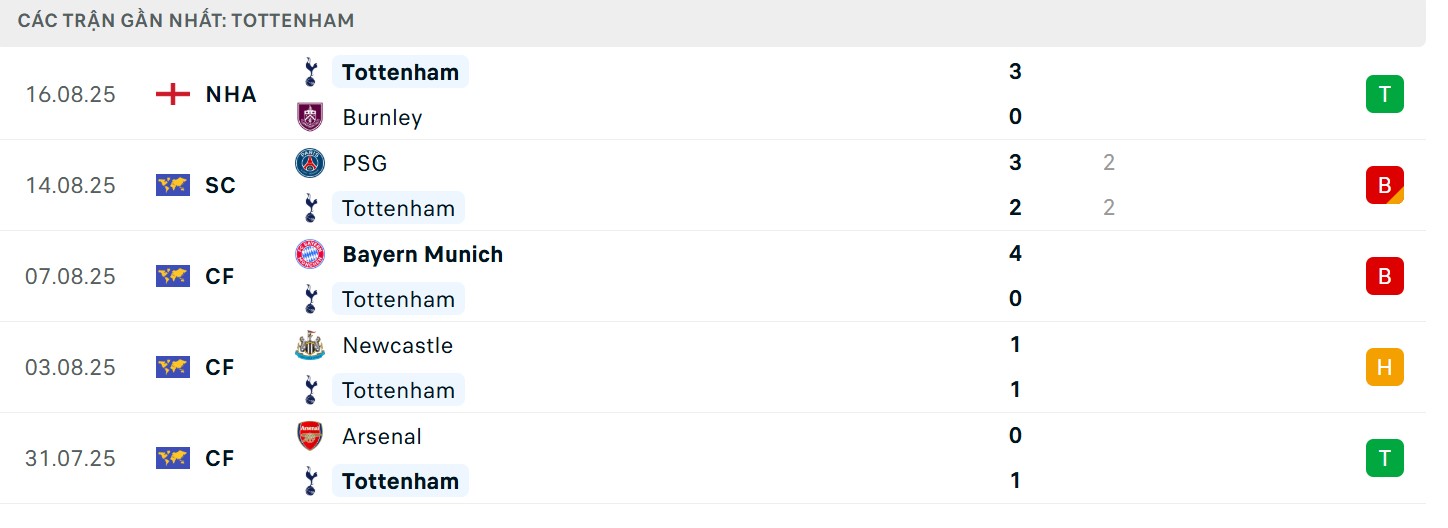Select the 14.08.25 match date
This screenshot has width=1448, height=528.
pos(70,185)
